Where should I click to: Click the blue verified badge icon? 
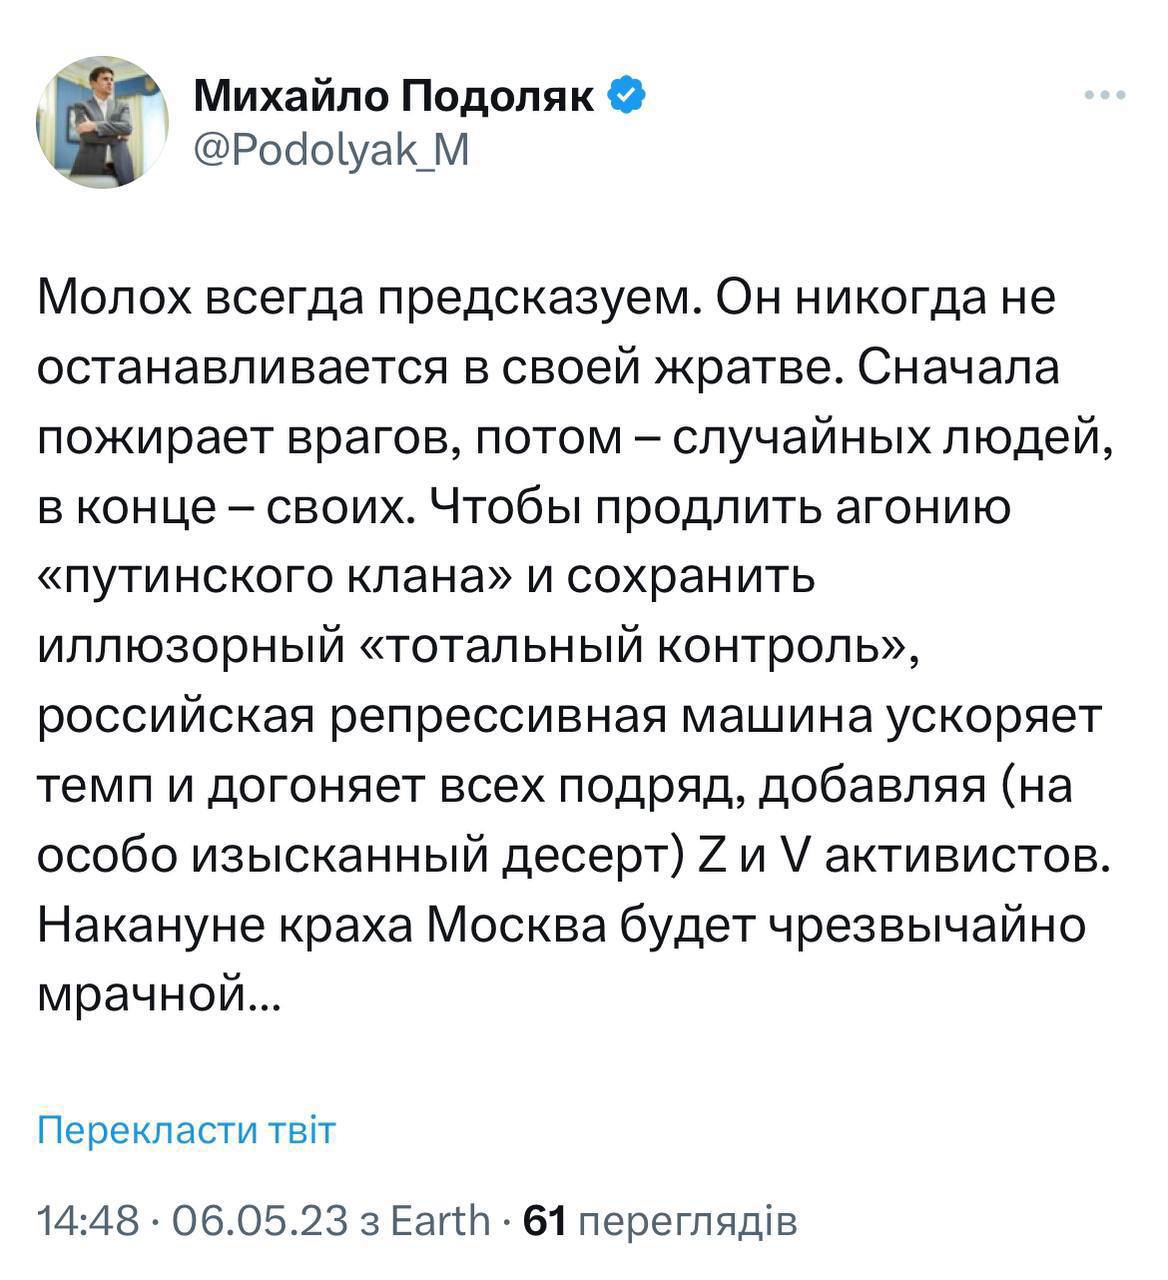point(629,97)
